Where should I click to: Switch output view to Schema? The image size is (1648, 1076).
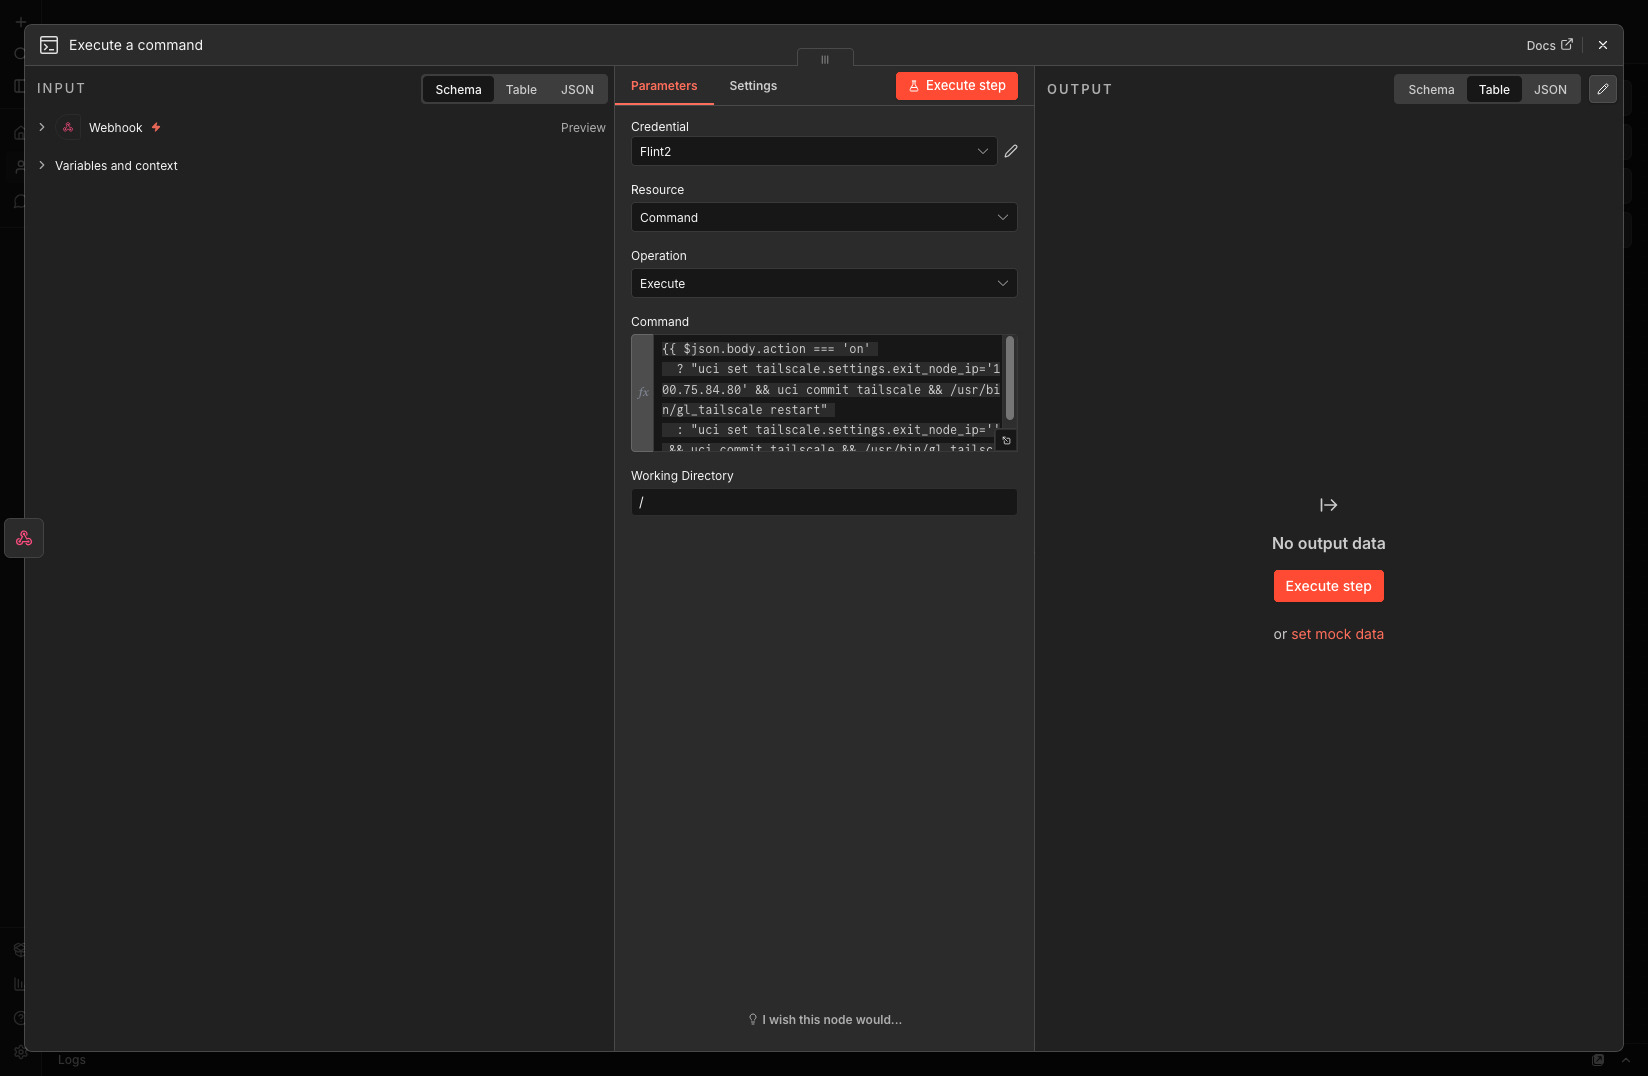[1431, 89]
